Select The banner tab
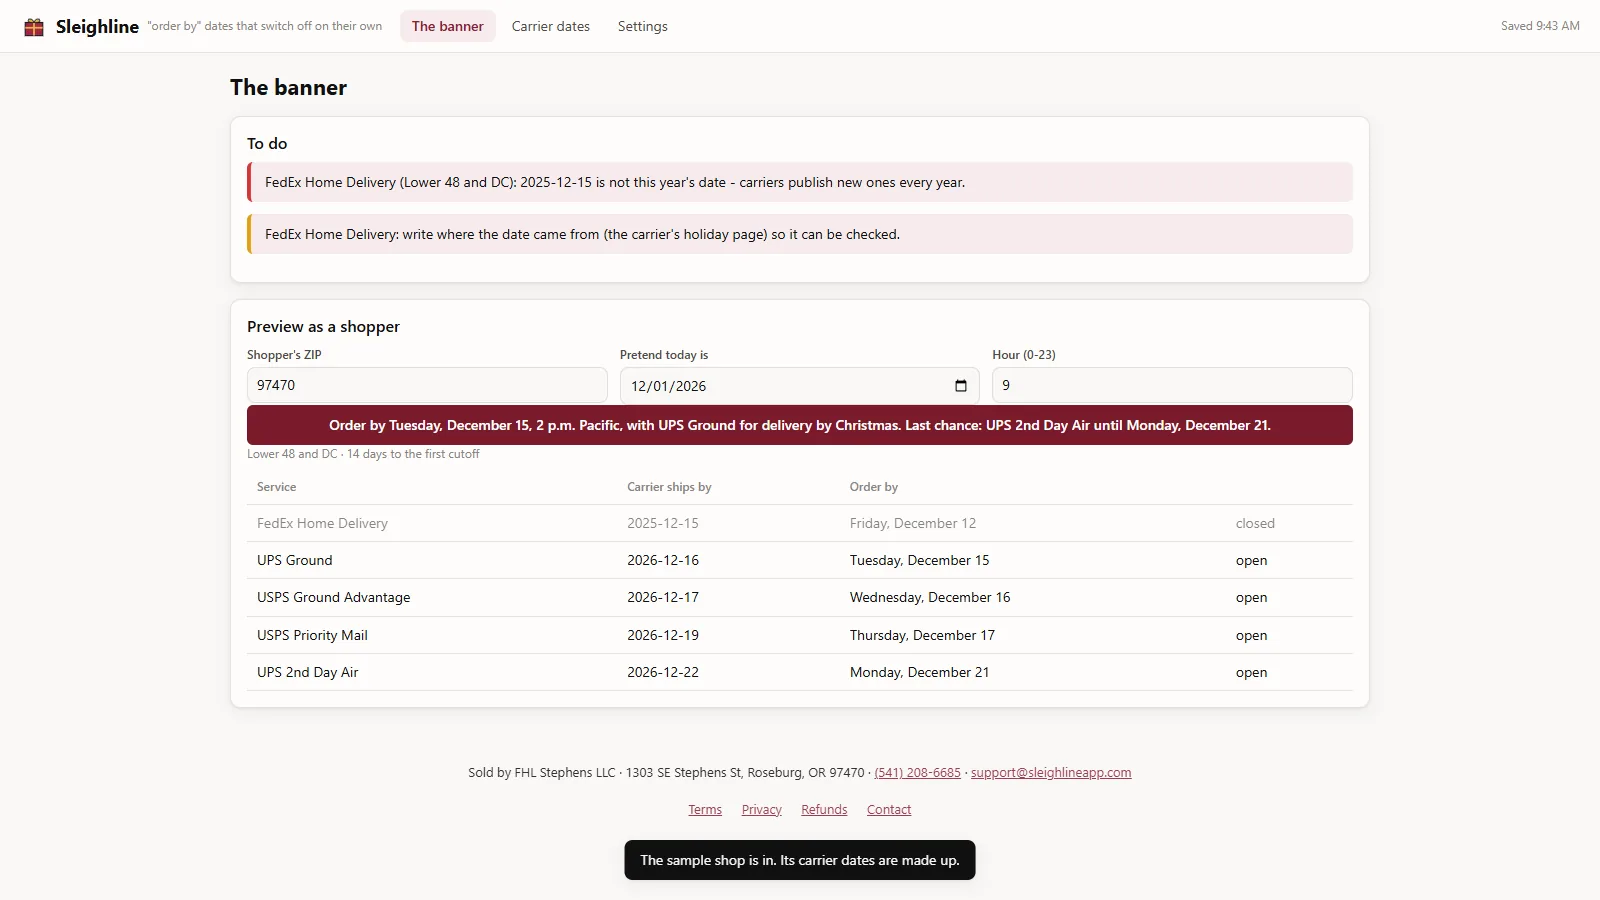 tap(447, 26)
